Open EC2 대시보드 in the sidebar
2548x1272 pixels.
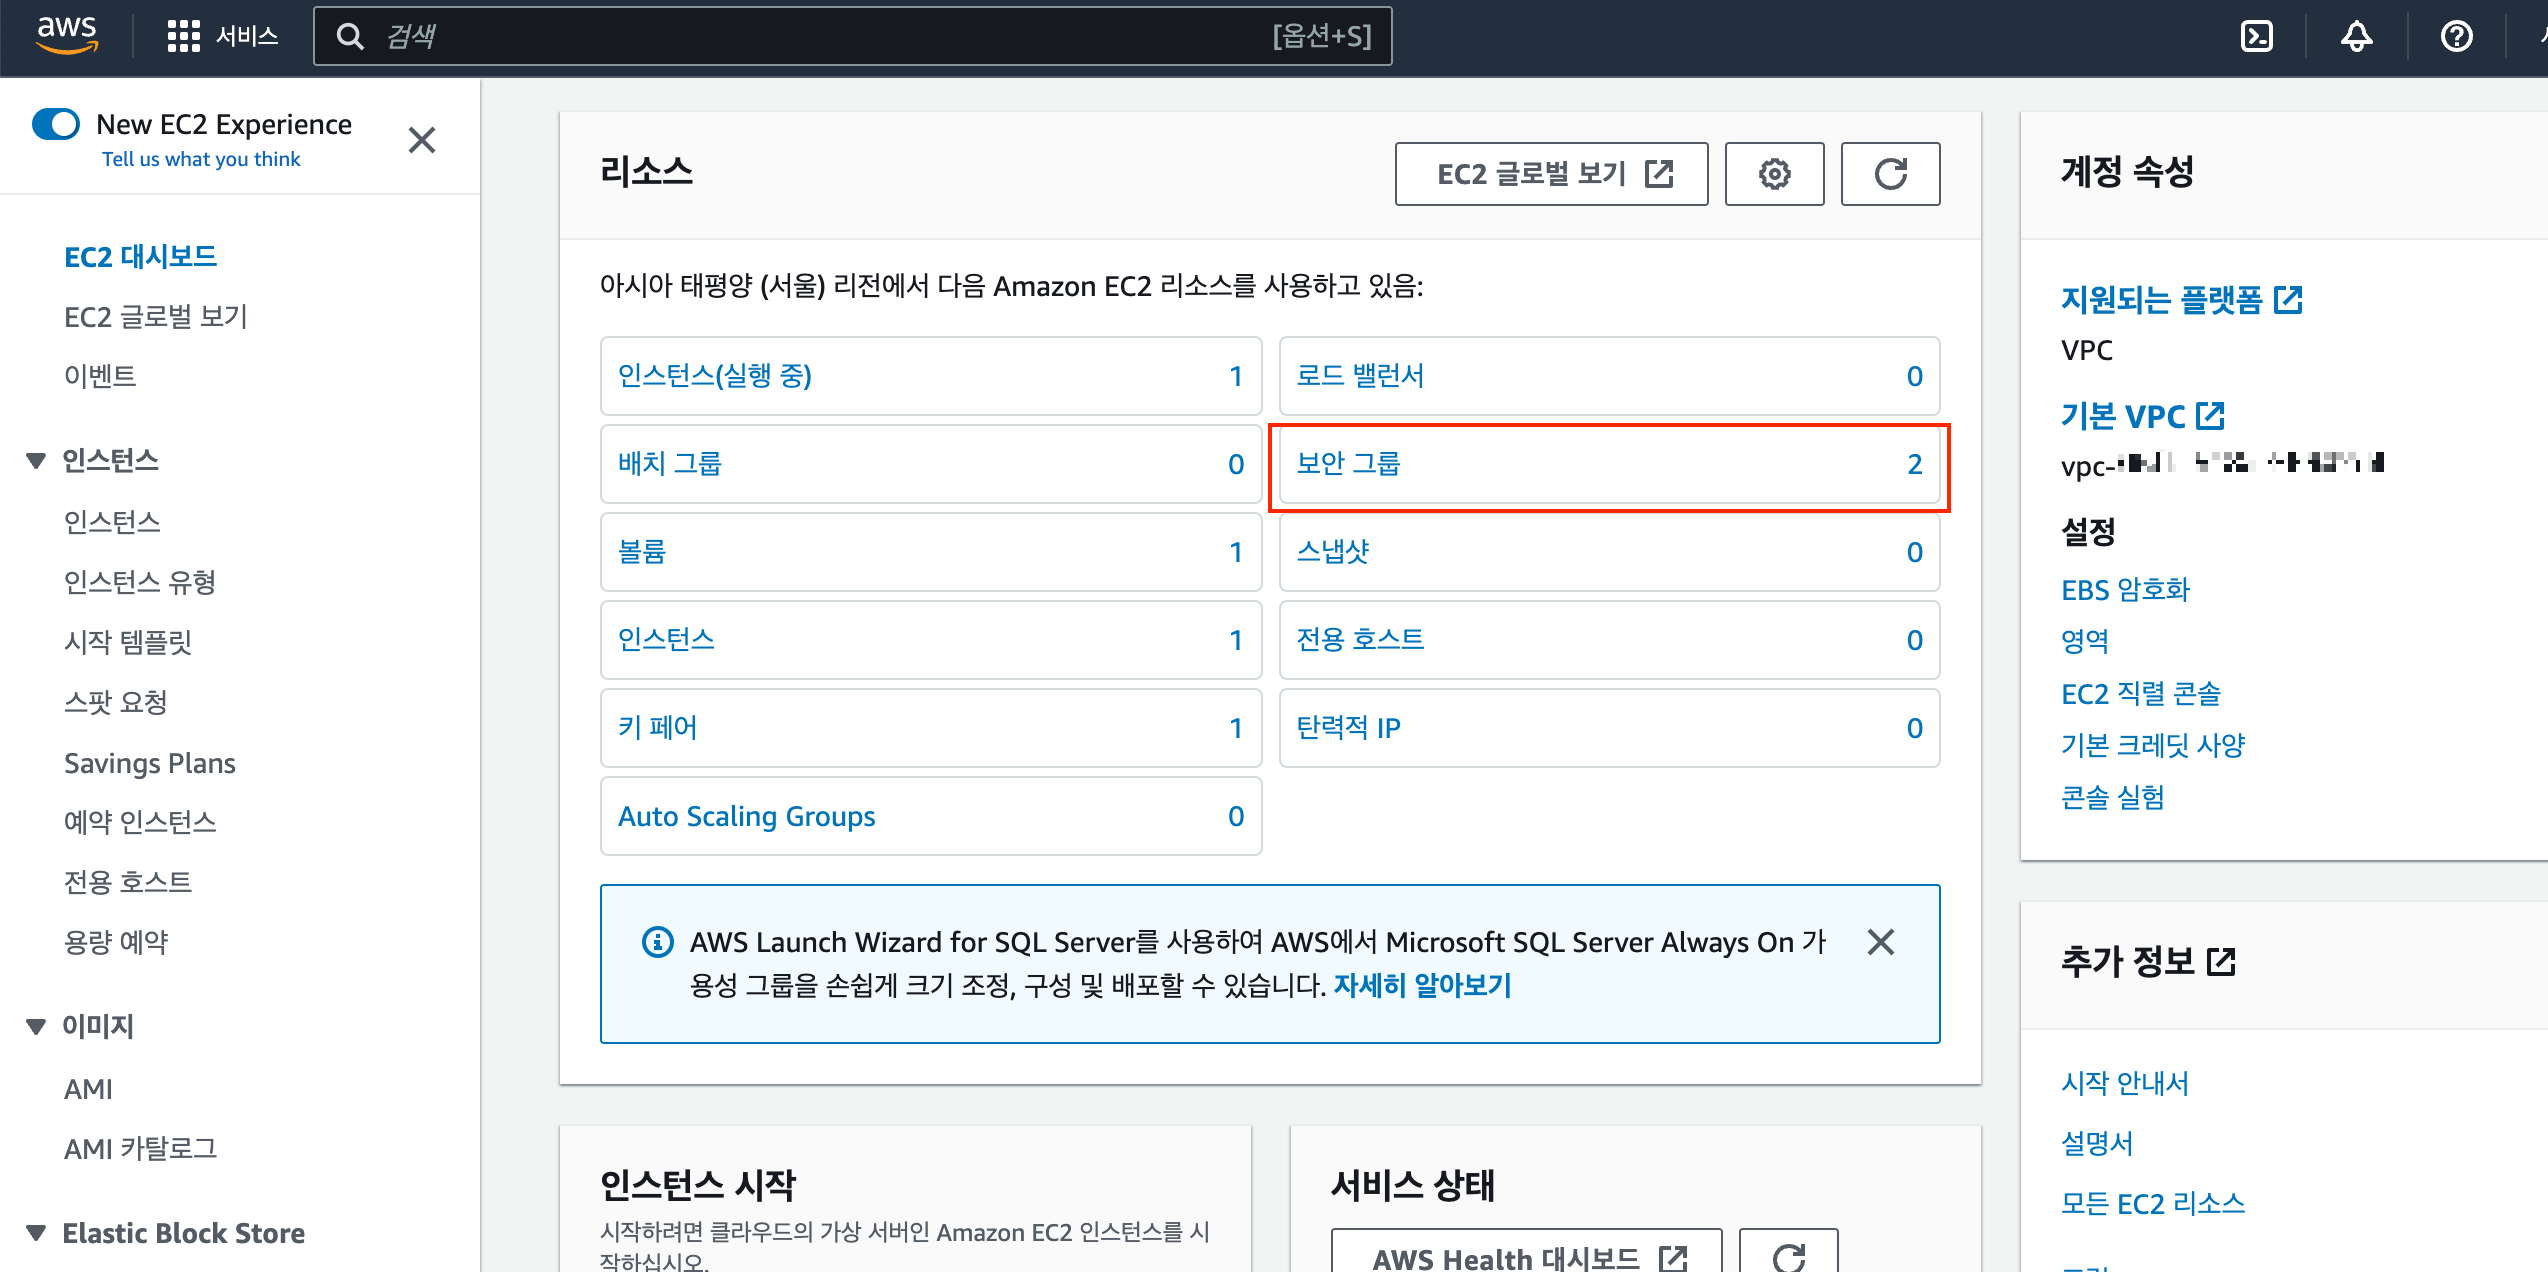pos(140,257)
